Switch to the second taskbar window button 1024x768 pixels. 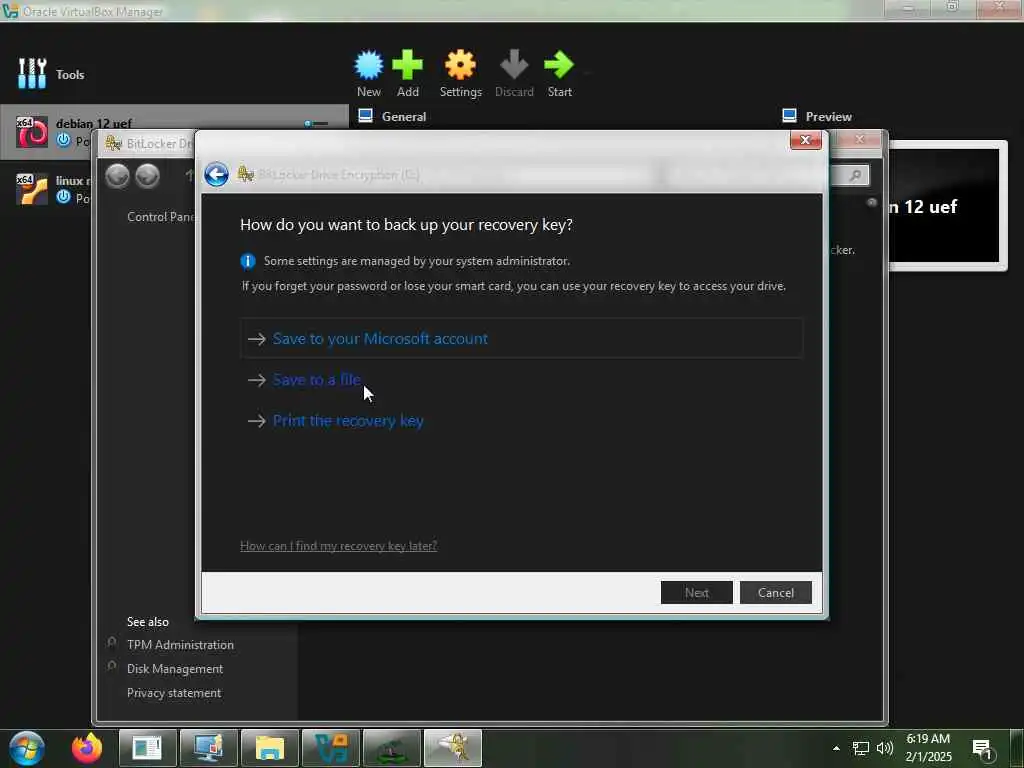(209, 748)
